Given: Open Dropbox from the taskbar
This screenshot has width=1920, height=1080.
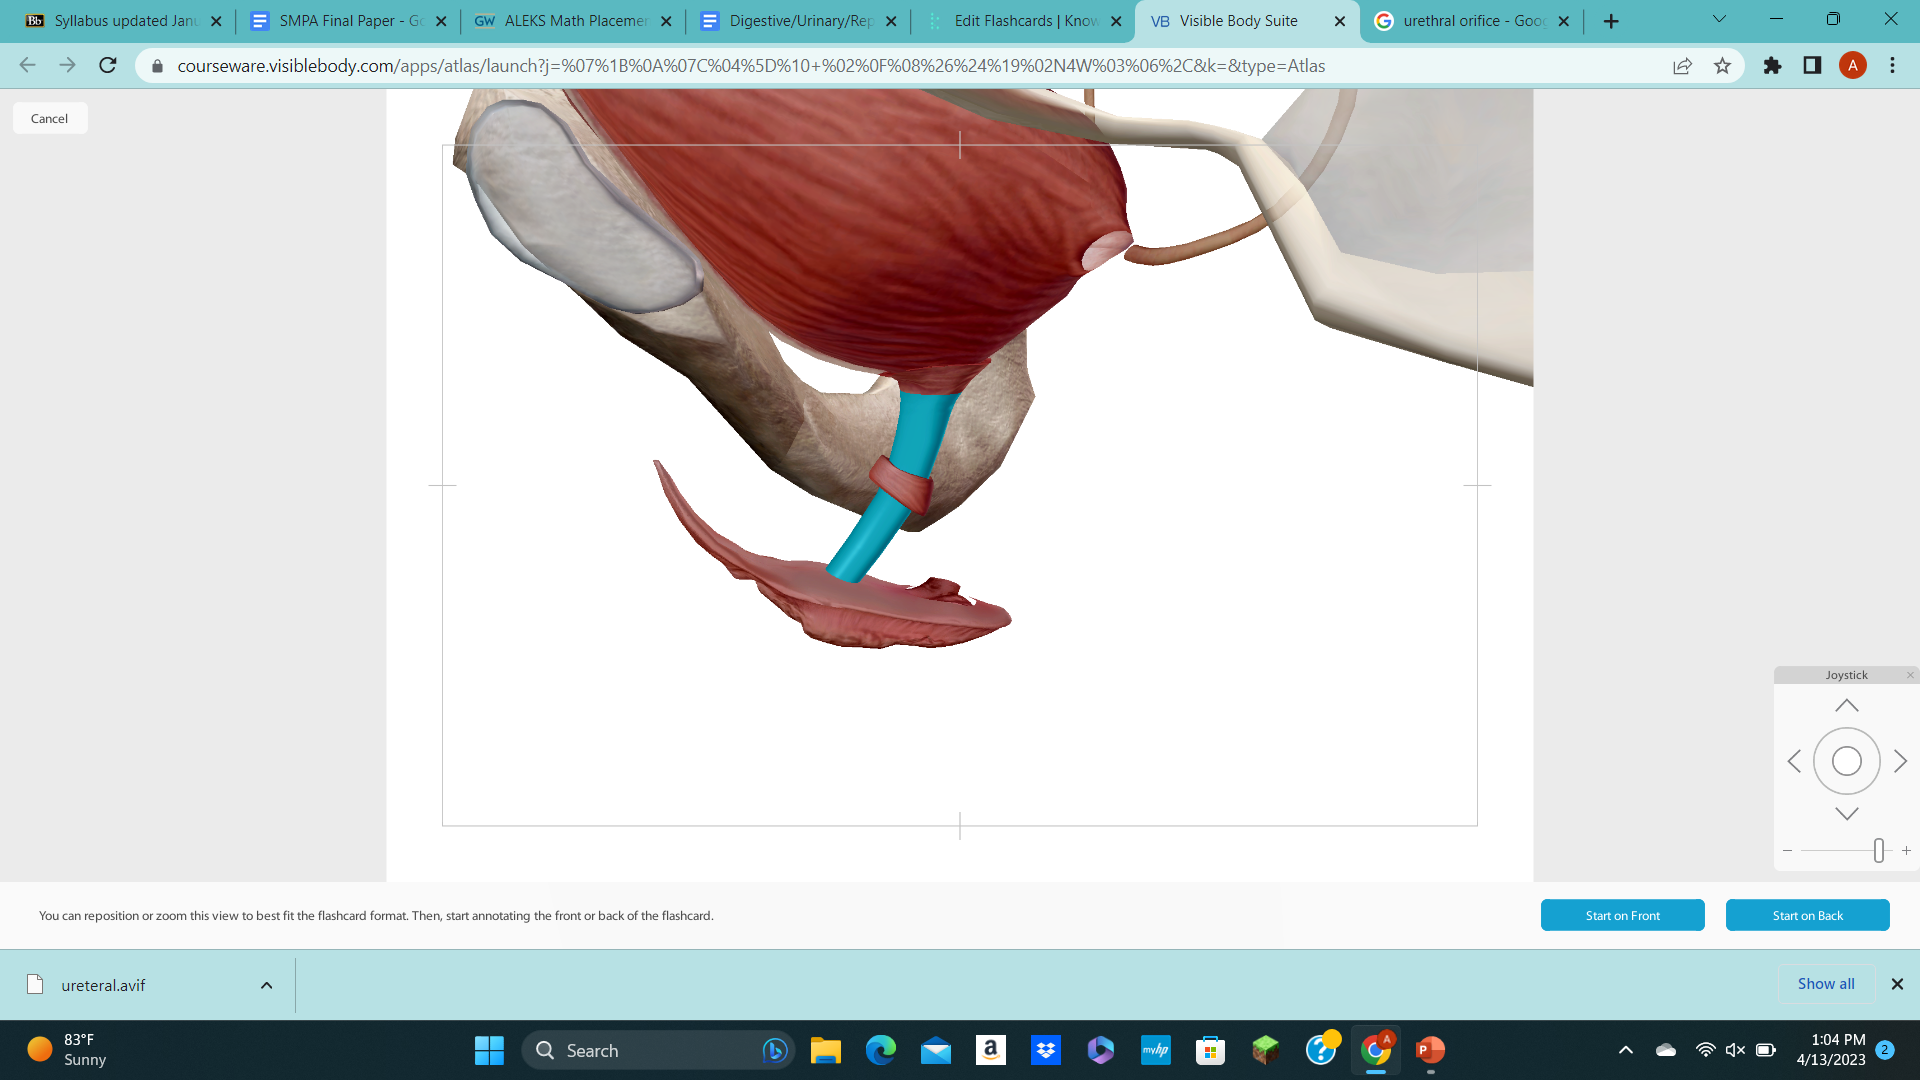Looking at the screenshot, I should (1046, 1050).
